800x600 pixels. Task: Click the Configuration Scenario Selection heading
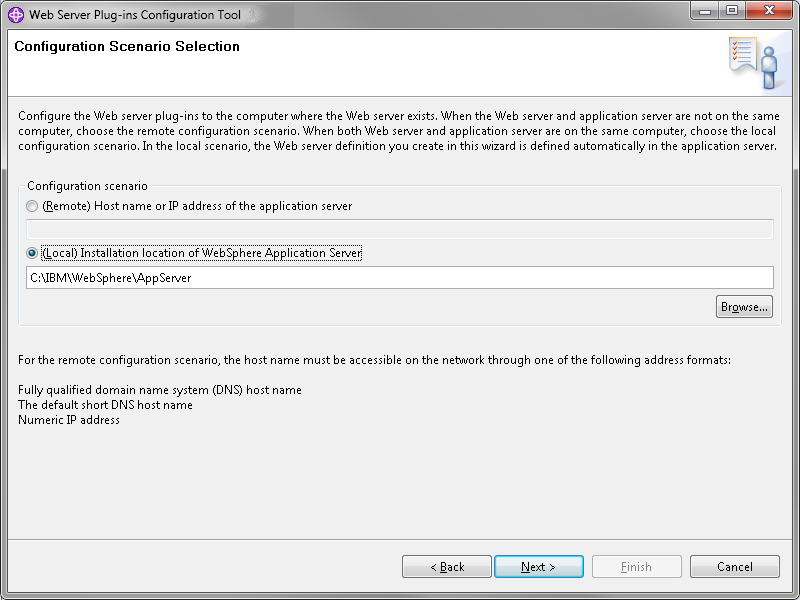pos(127,46)
